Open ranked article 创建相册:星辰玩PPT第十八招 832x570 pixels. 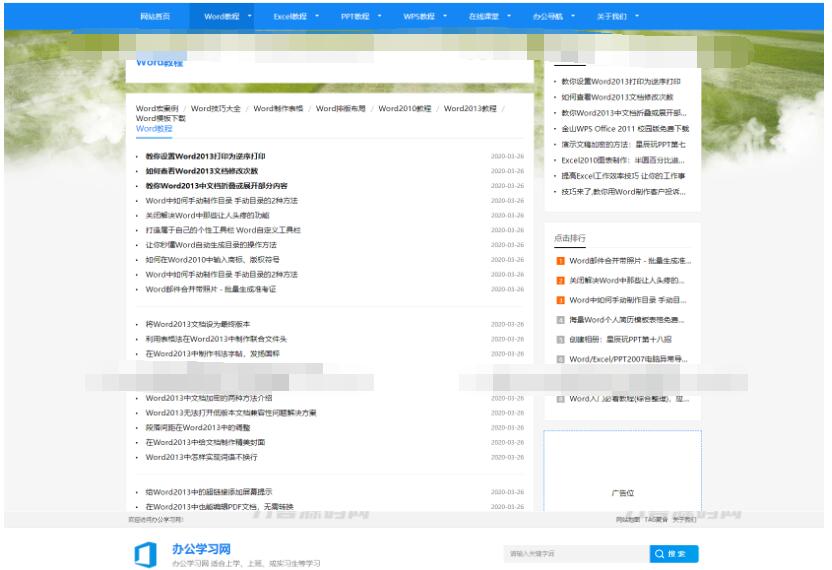620,340
